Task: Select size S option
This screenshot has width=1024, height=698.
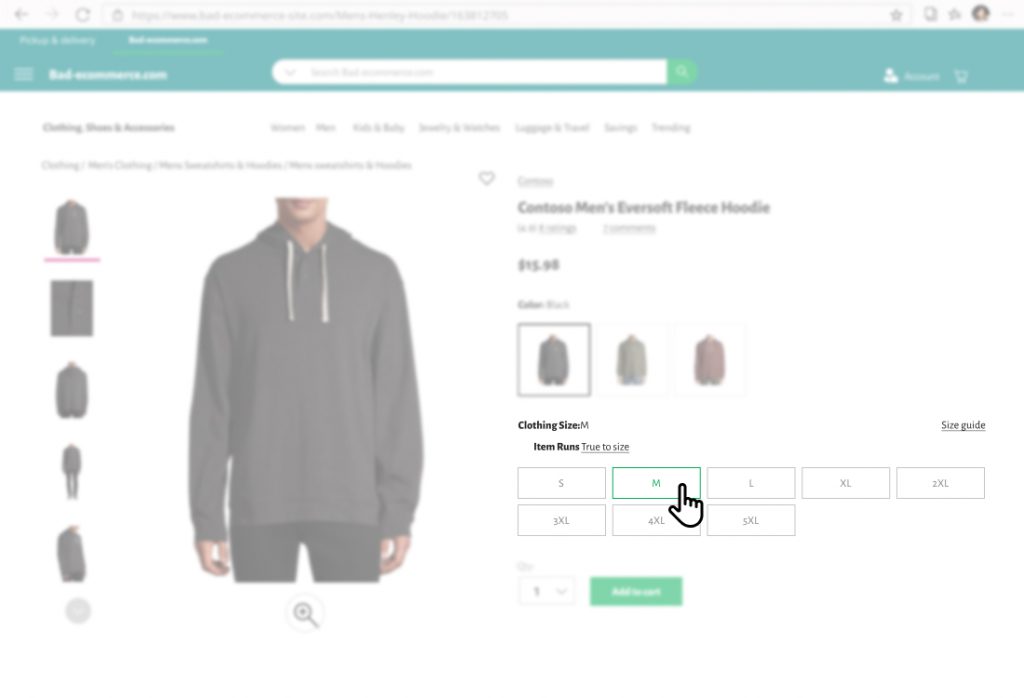Action: 562,483
